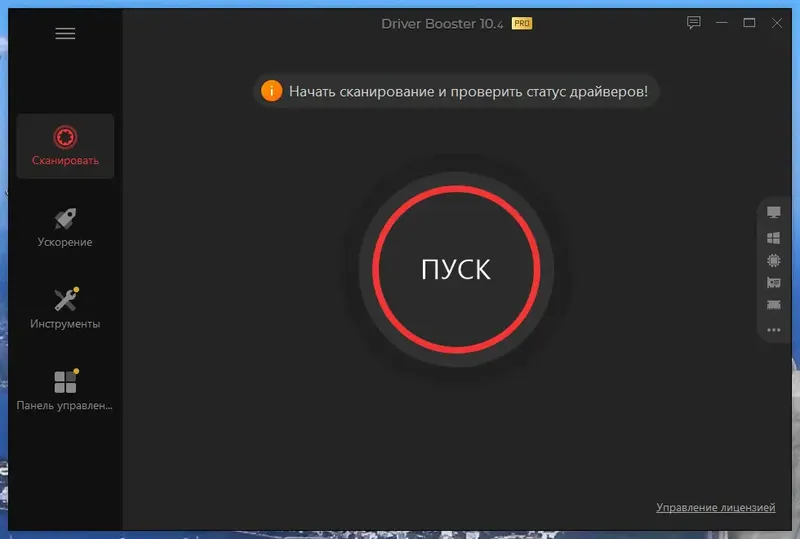Open the Инструменты tools section
This screenshot has height=539, width=800.
tap(65, 309)
